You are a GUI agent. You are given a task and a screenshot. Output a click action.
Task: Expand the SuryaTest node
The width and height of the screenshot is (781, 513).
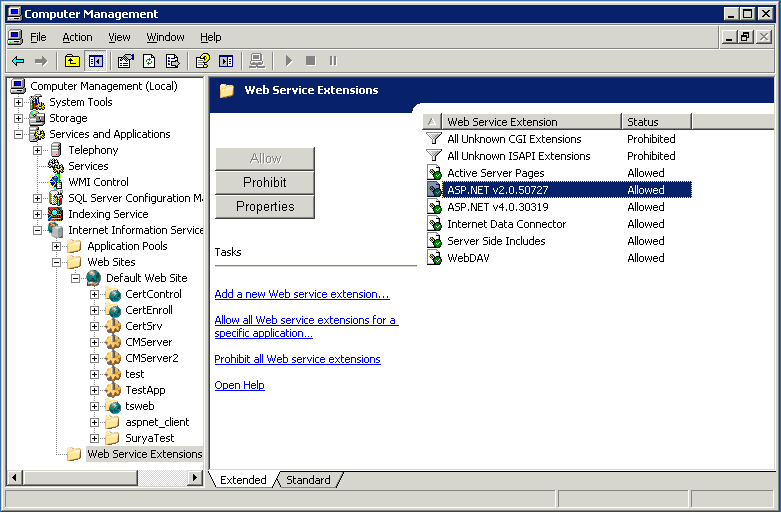click(94, 438)
